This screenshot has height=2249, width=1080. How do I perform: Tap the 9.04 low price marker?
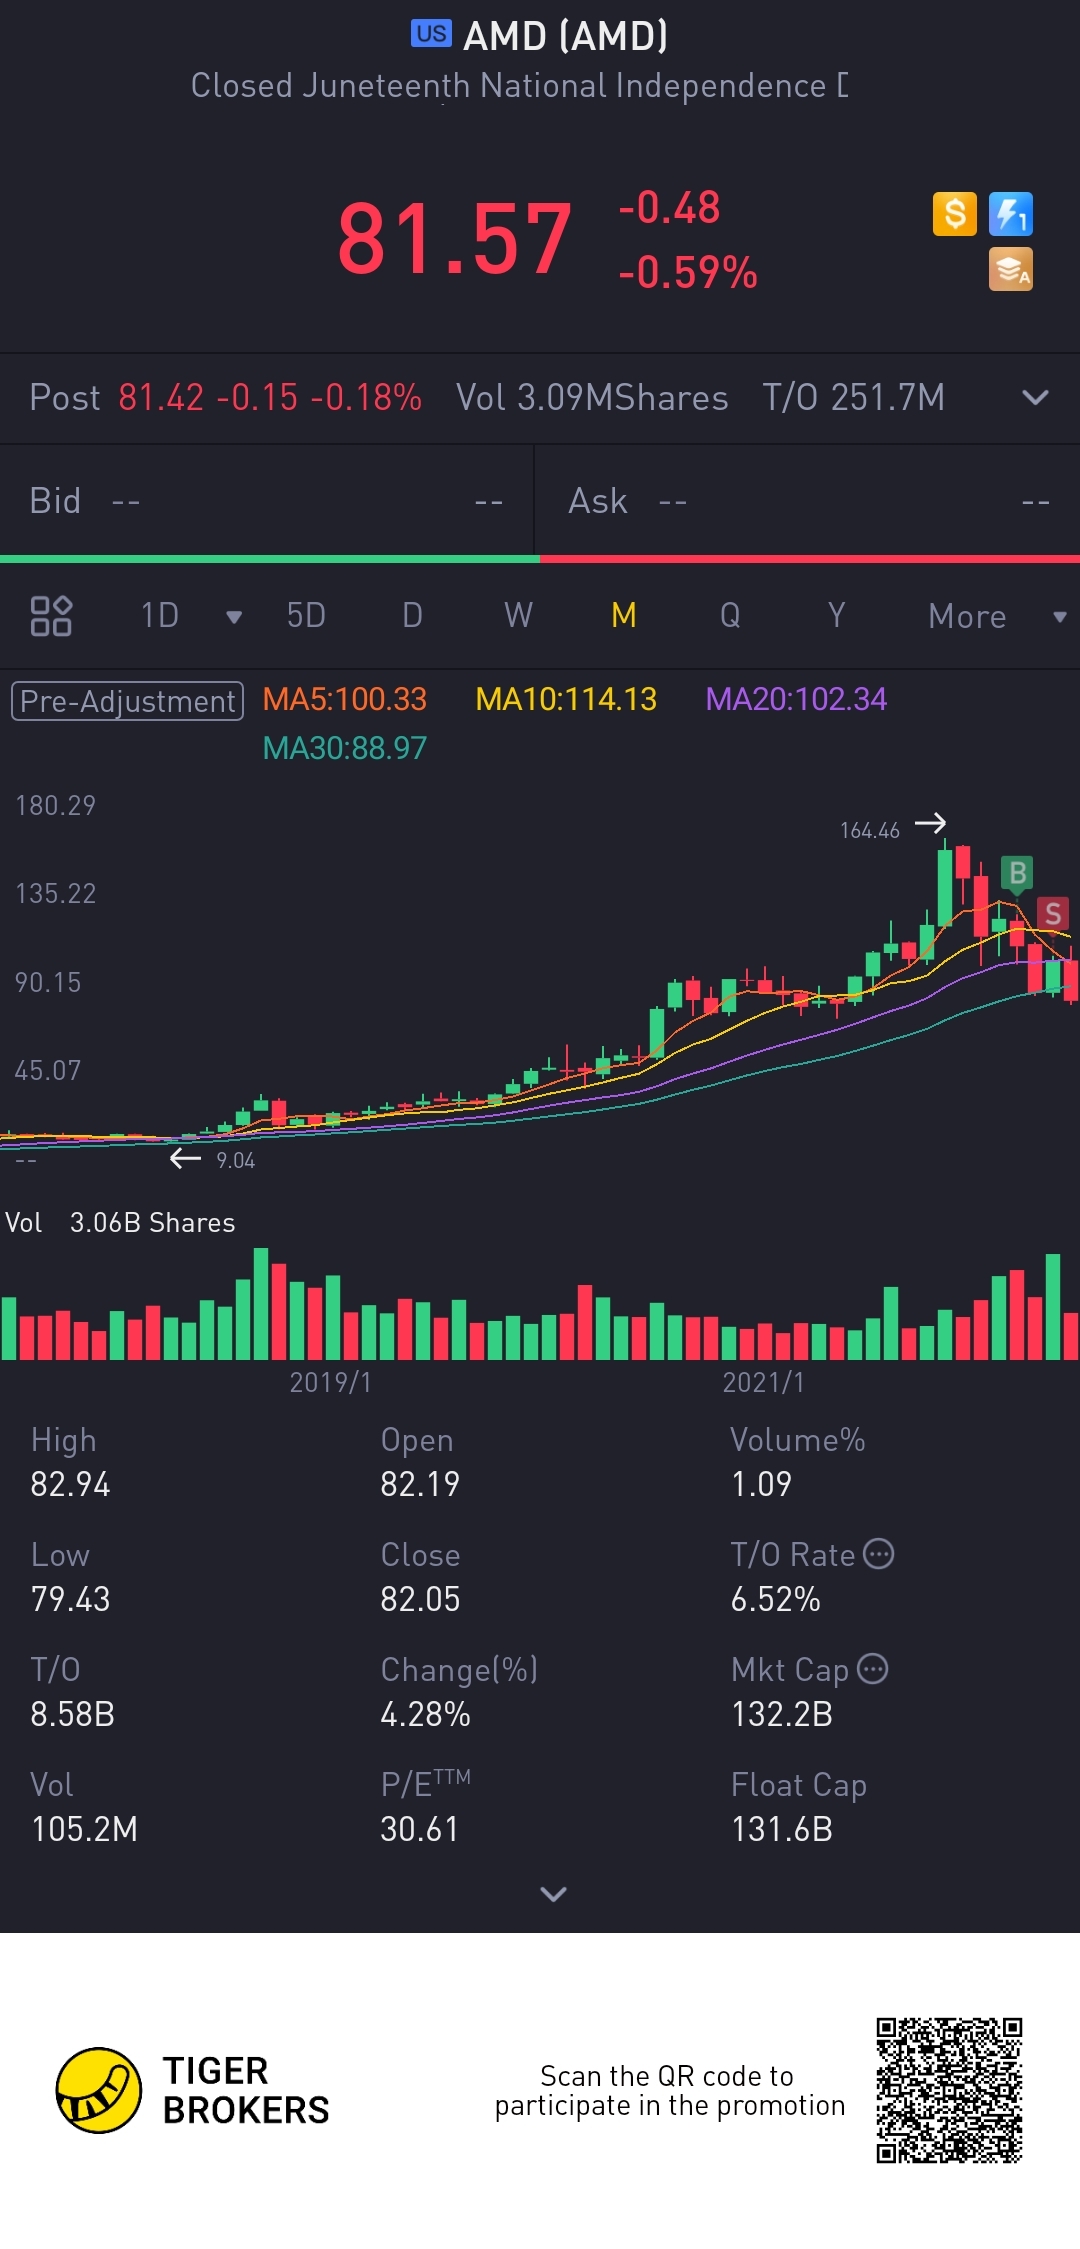[236, 1160]
